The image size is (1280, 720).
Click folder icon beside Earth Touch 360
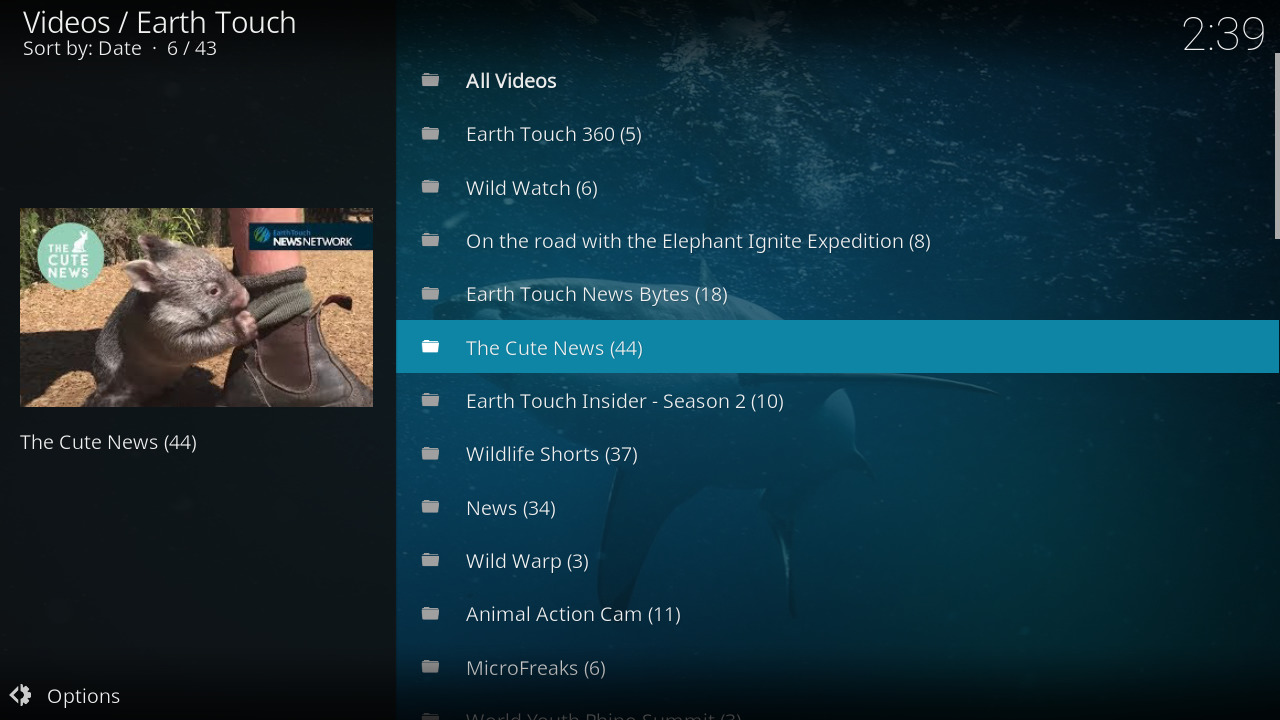coord(431,134)
